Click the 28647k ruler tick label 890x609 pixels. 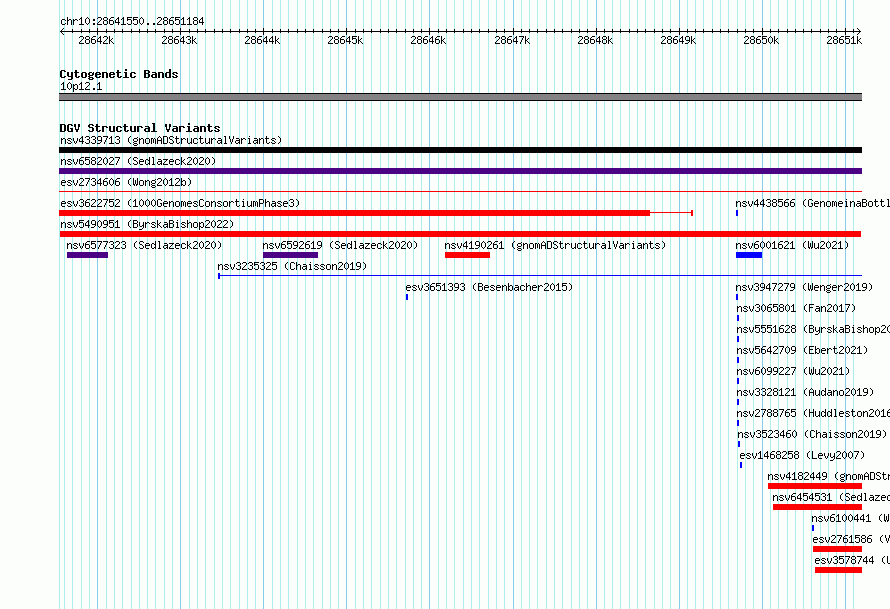click(512, 40)
